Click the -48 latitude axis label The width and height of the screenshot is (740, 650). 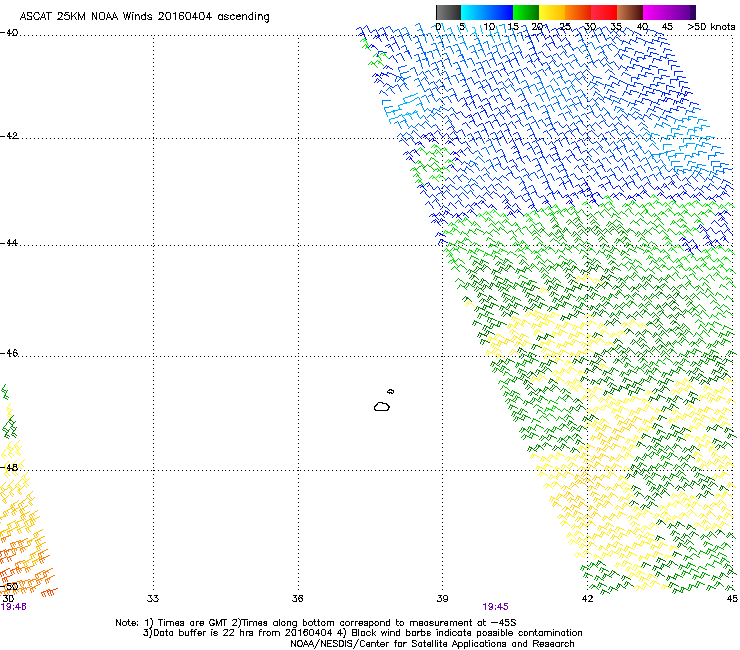coord(9,467)
